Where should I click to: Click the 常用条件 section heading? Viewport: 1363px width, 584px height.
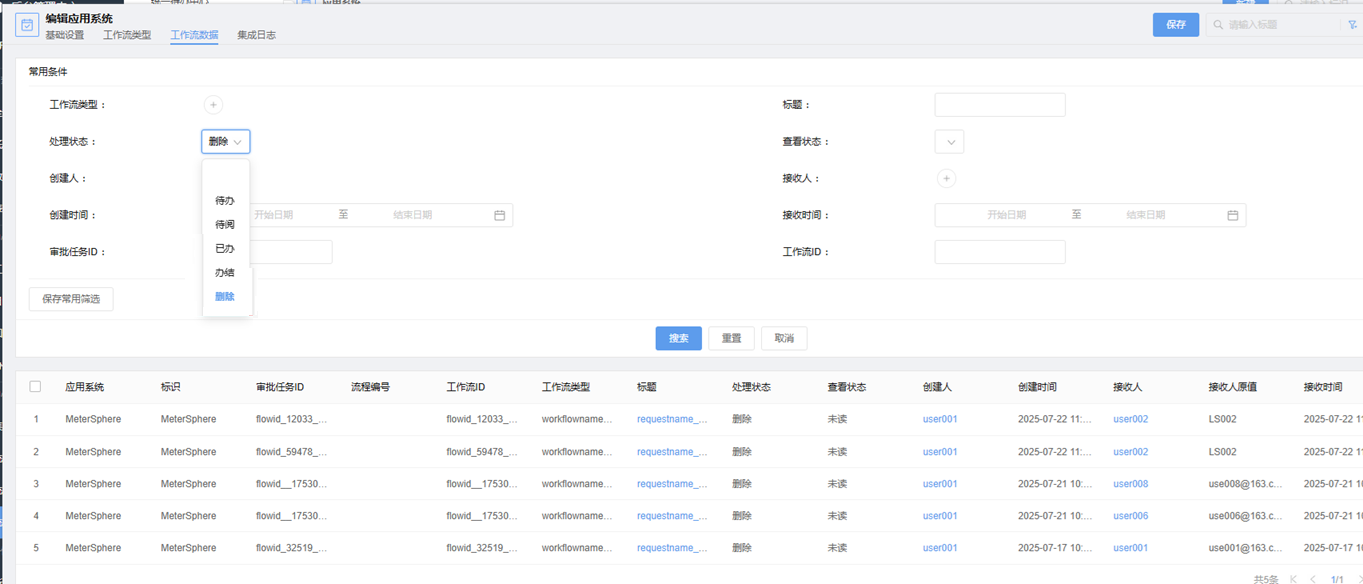[48, 72]
